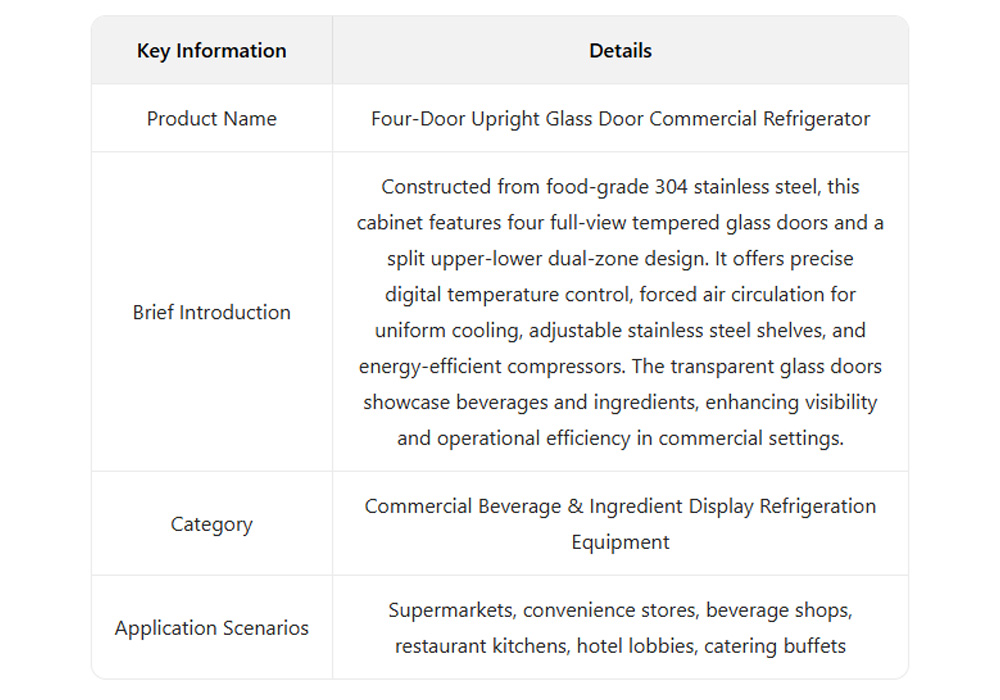Click the phrase "split upper-lower dual-zone design"
Image resolution: width=1000 pixels, height=700 pixels.
(542, 259)
